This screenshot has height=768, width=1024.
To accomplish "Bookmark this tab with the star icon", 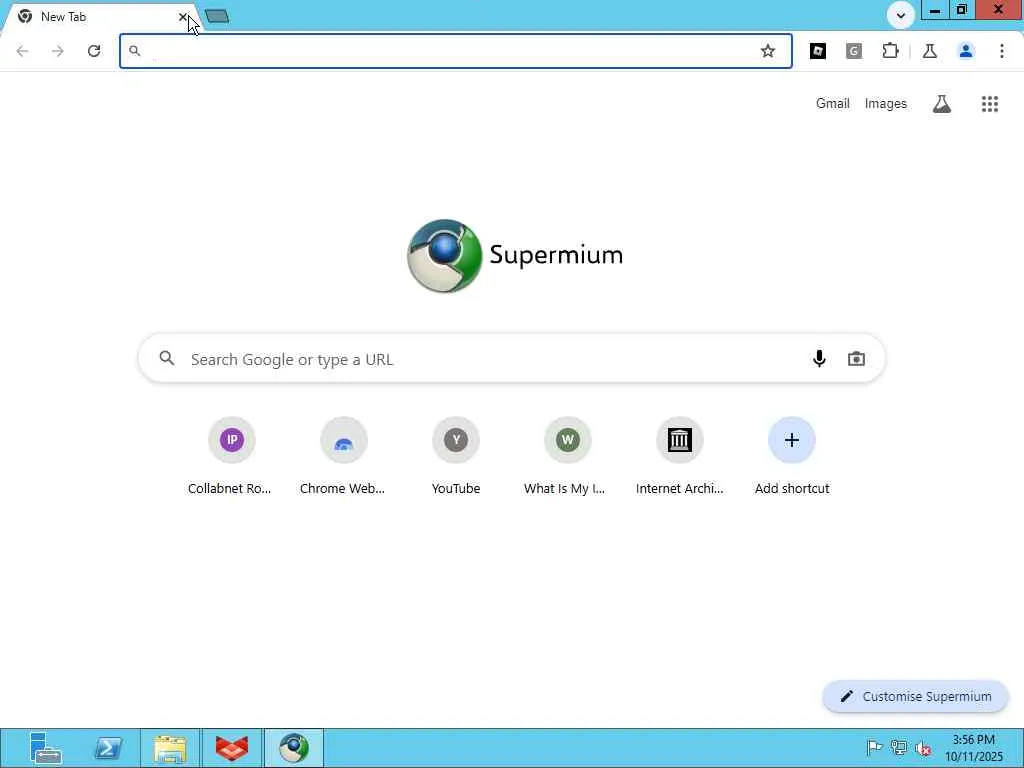I will pos(768,51).
